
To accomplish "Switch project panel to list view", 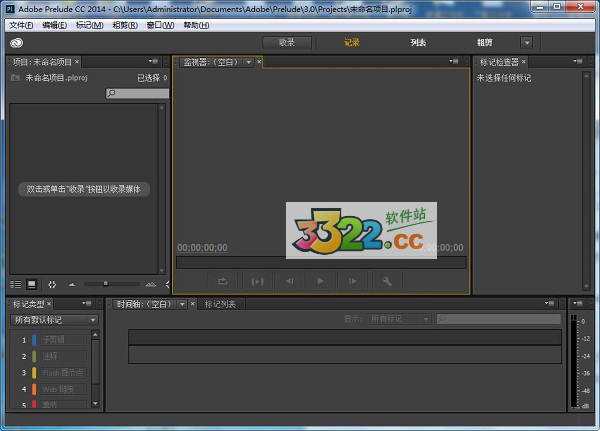I will click(16, 284).
